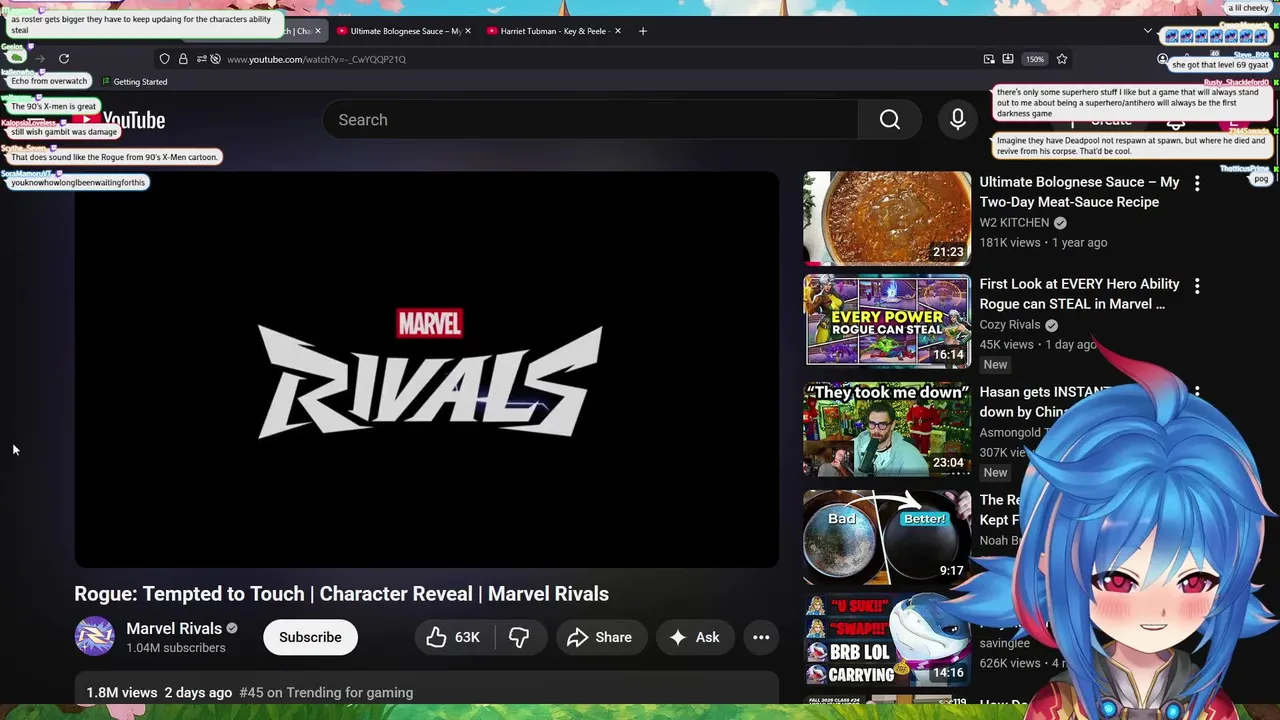The width and height of the screenshot is (1280, 720).
Task: Click the Firefox account icon in toolbar
Action: (1162, 59)
